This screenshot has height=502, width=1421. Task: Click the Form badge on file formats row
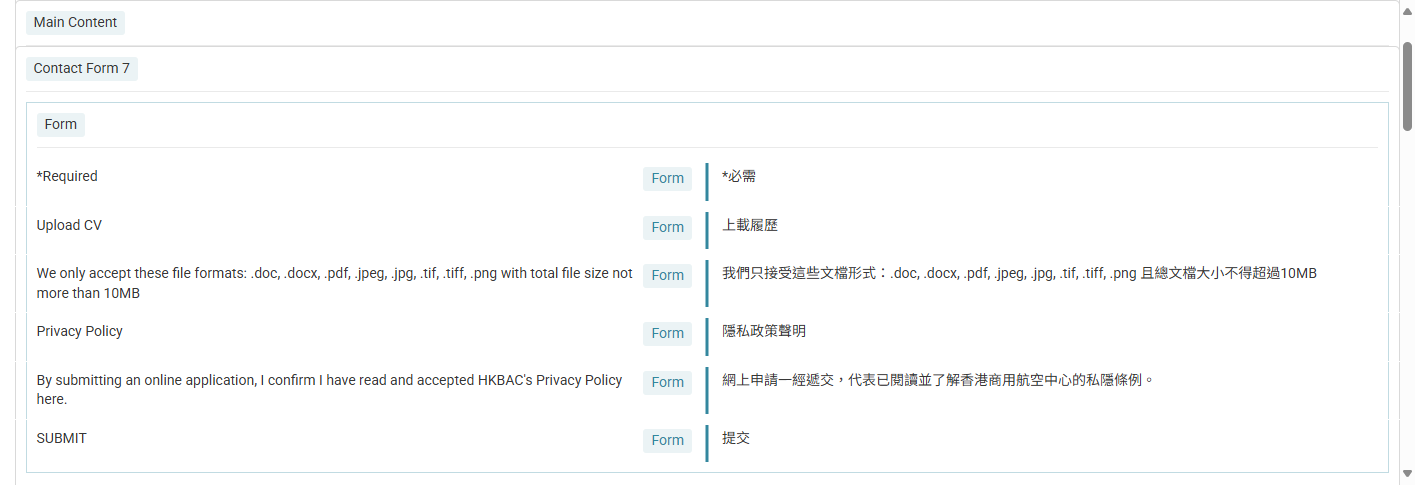(x=667, y=276)
